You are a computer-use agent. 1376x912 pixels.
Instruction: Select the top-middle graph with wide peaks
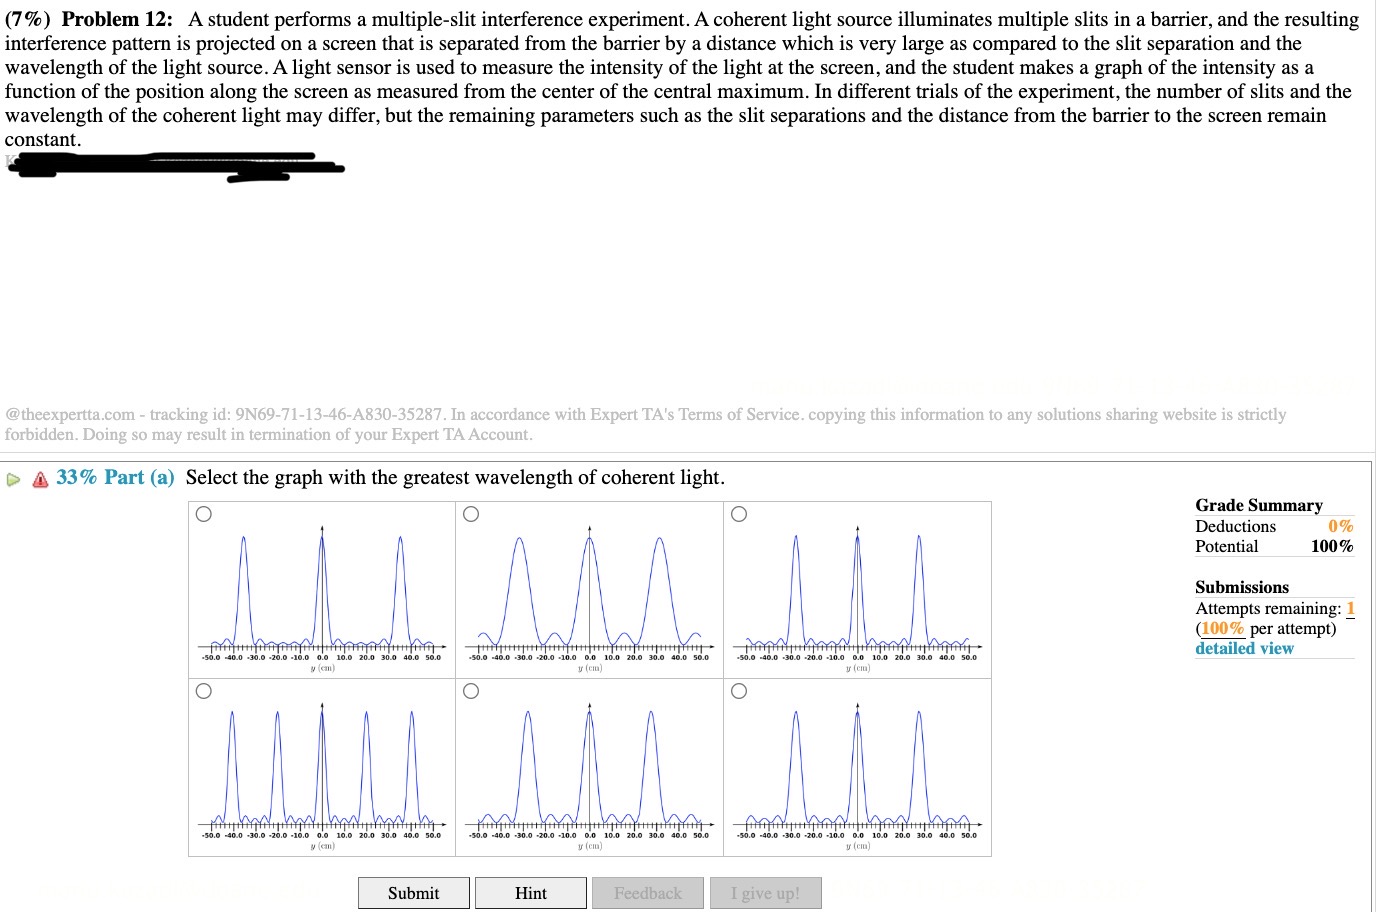coord(471,513)
